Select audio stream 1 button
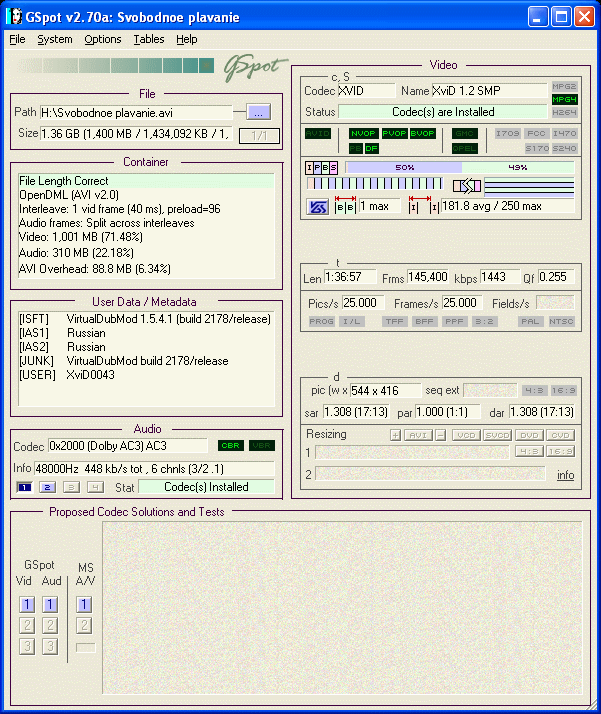 [24, 487]
